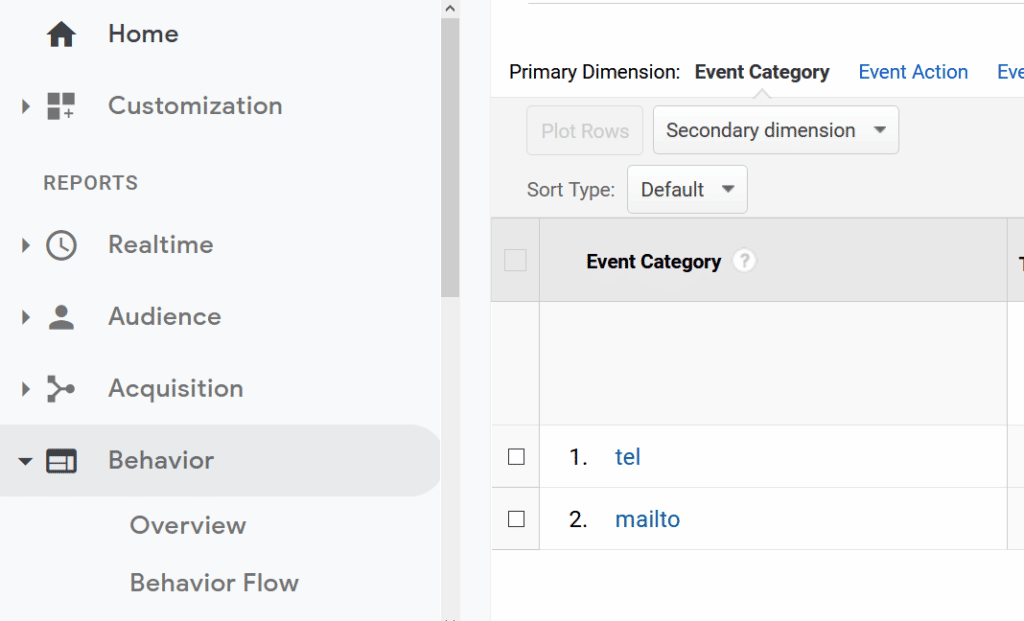Screen dimensions: 1024x621
Task: Open the Sort Type Default dropdown
Action: click(x=687, y=189)
